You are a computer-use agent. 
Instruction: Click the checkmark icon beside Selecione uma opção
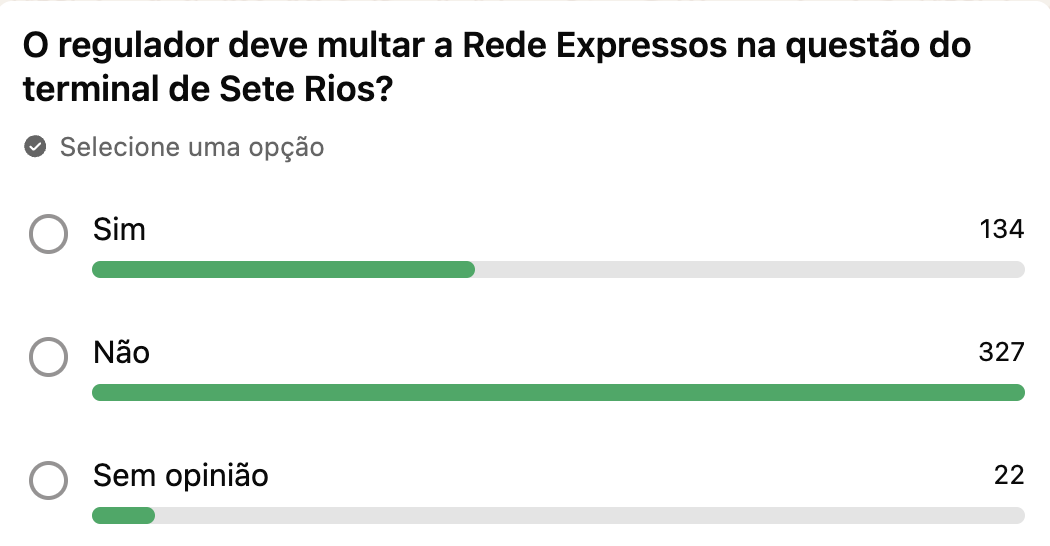pyautogui.click(x=35, y=148)
